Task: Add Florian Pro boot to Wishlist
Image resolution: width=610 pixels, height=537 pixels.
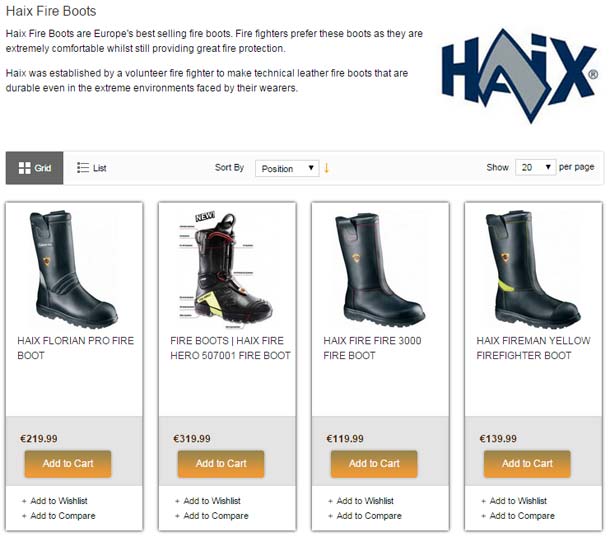Action: pyautogui.click(x=59, y=501)
